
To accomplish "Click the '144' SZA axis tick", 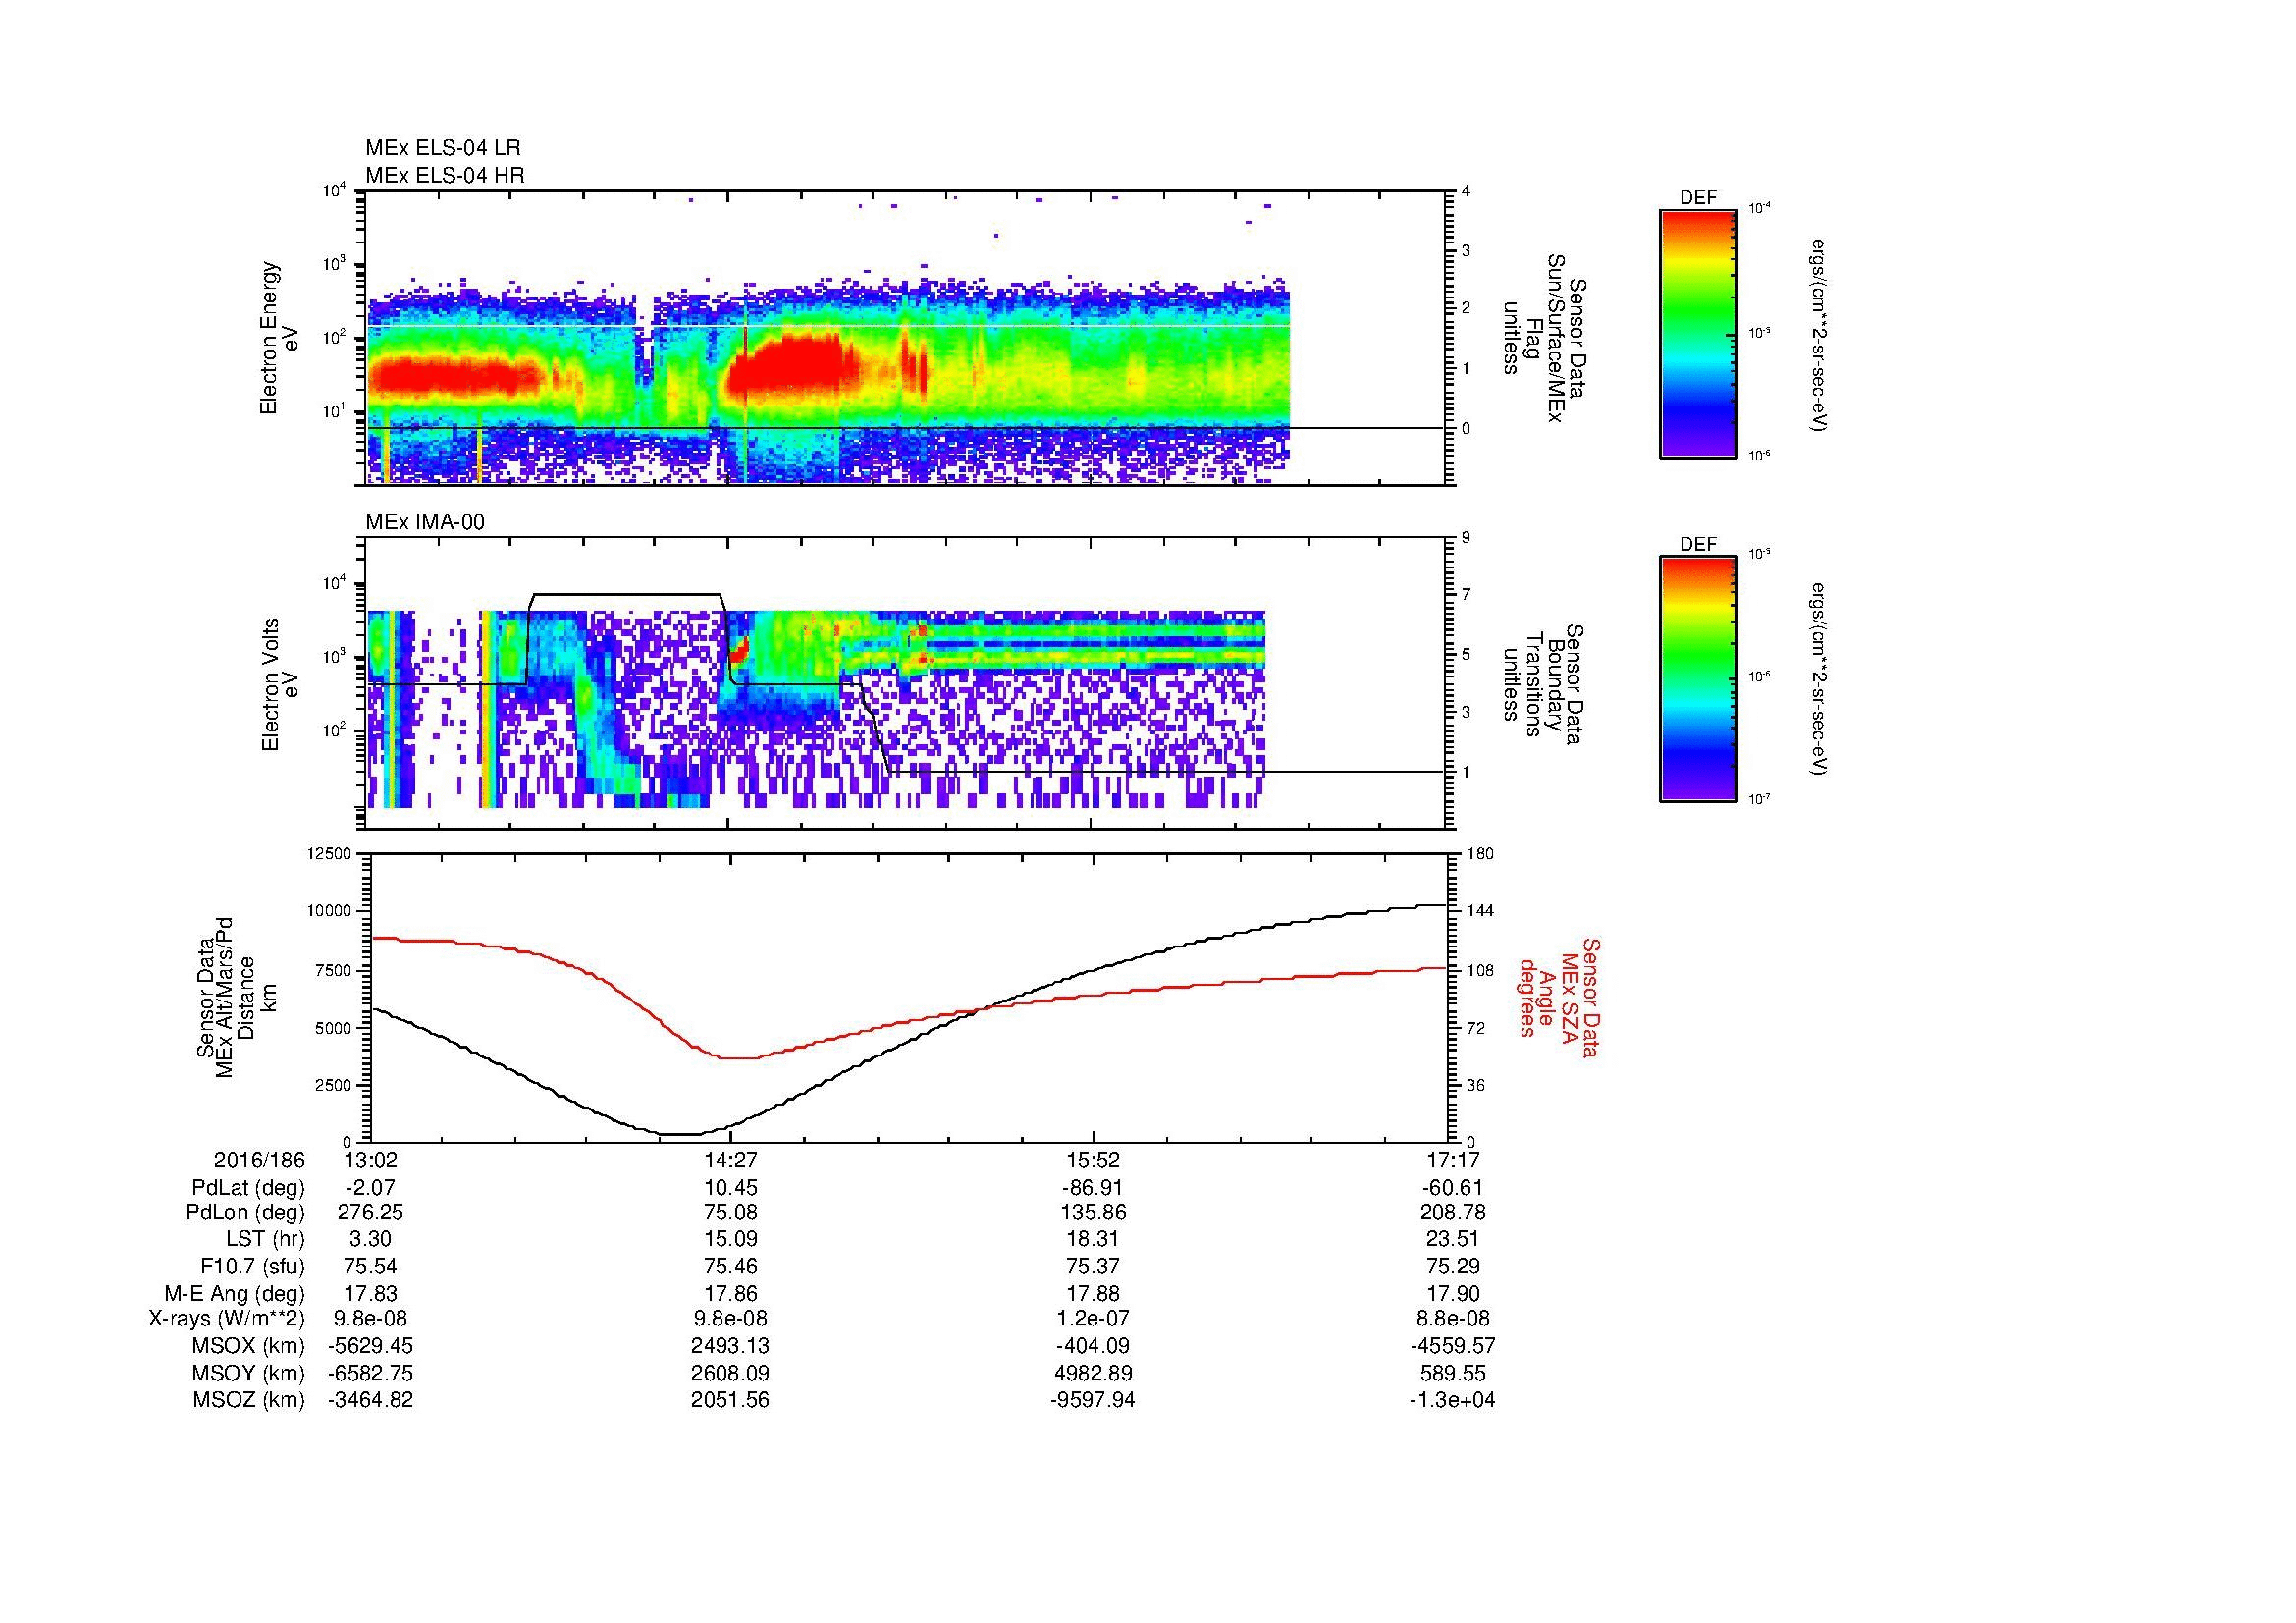I will tap(1479, 911).
